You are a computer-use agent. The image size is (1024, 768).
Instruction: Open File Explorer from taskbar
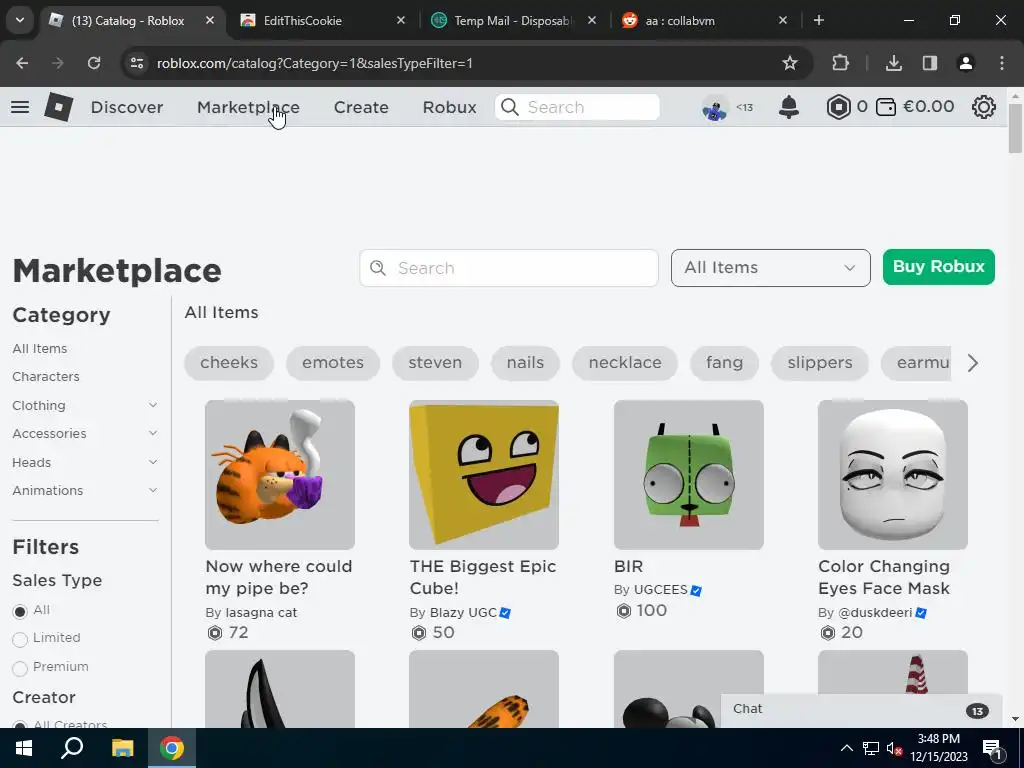click(x=122, y=748)
